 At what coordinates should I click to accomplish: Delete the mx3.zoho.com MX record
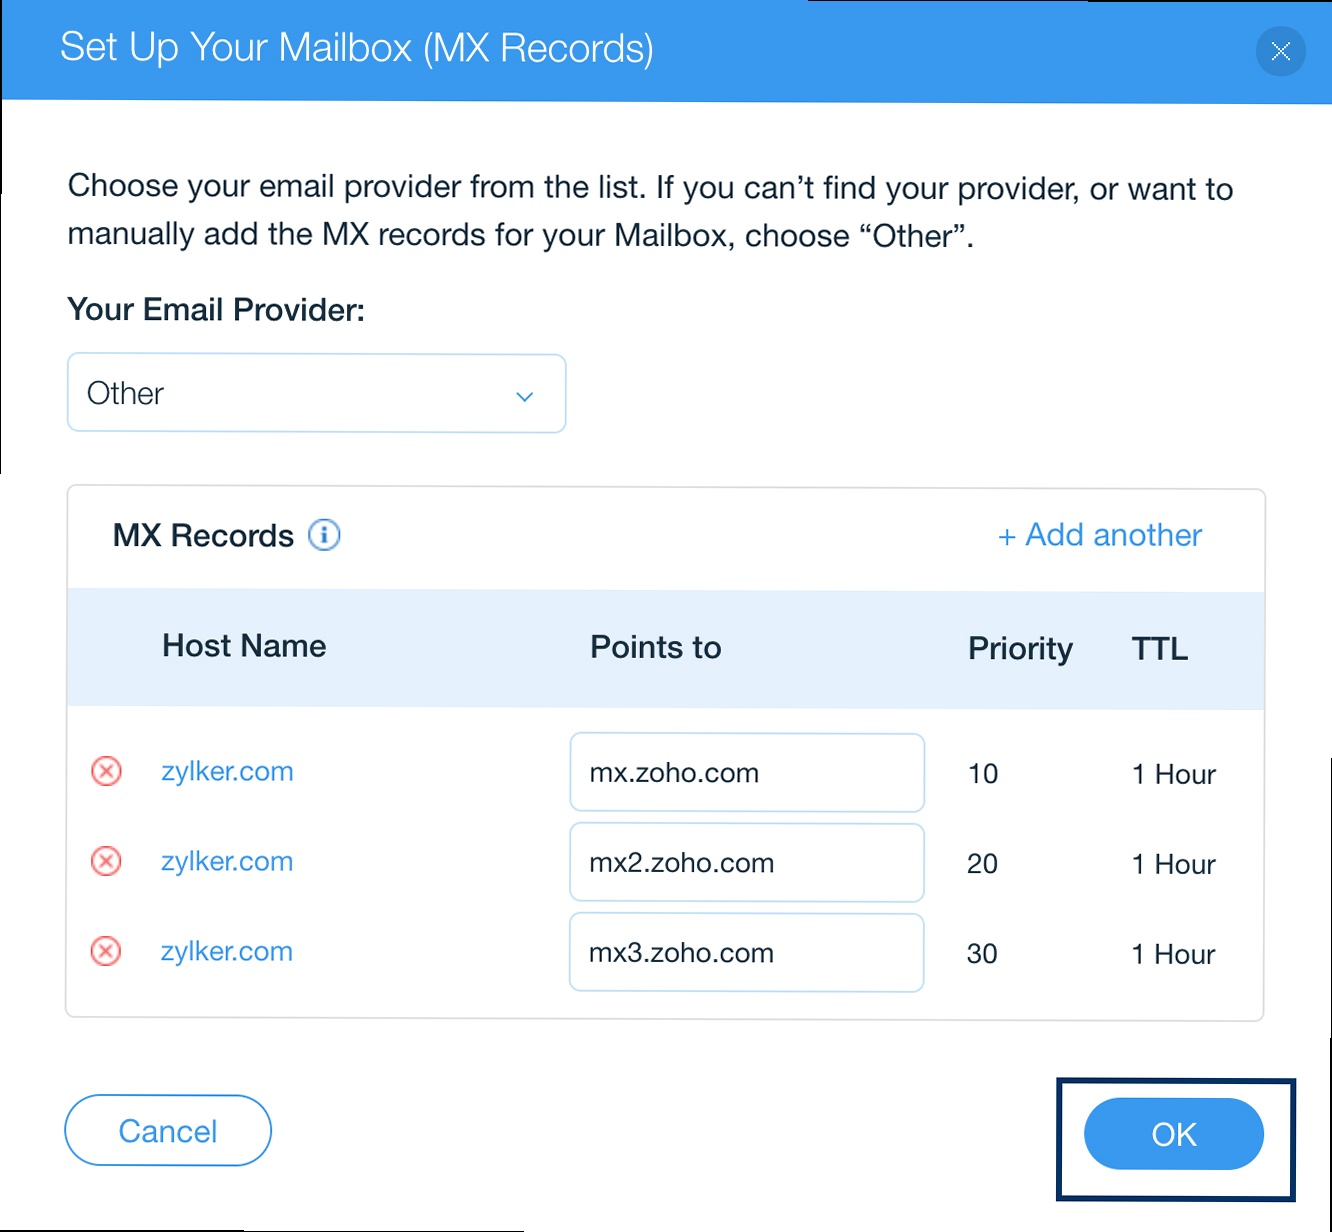pos(107,951)
